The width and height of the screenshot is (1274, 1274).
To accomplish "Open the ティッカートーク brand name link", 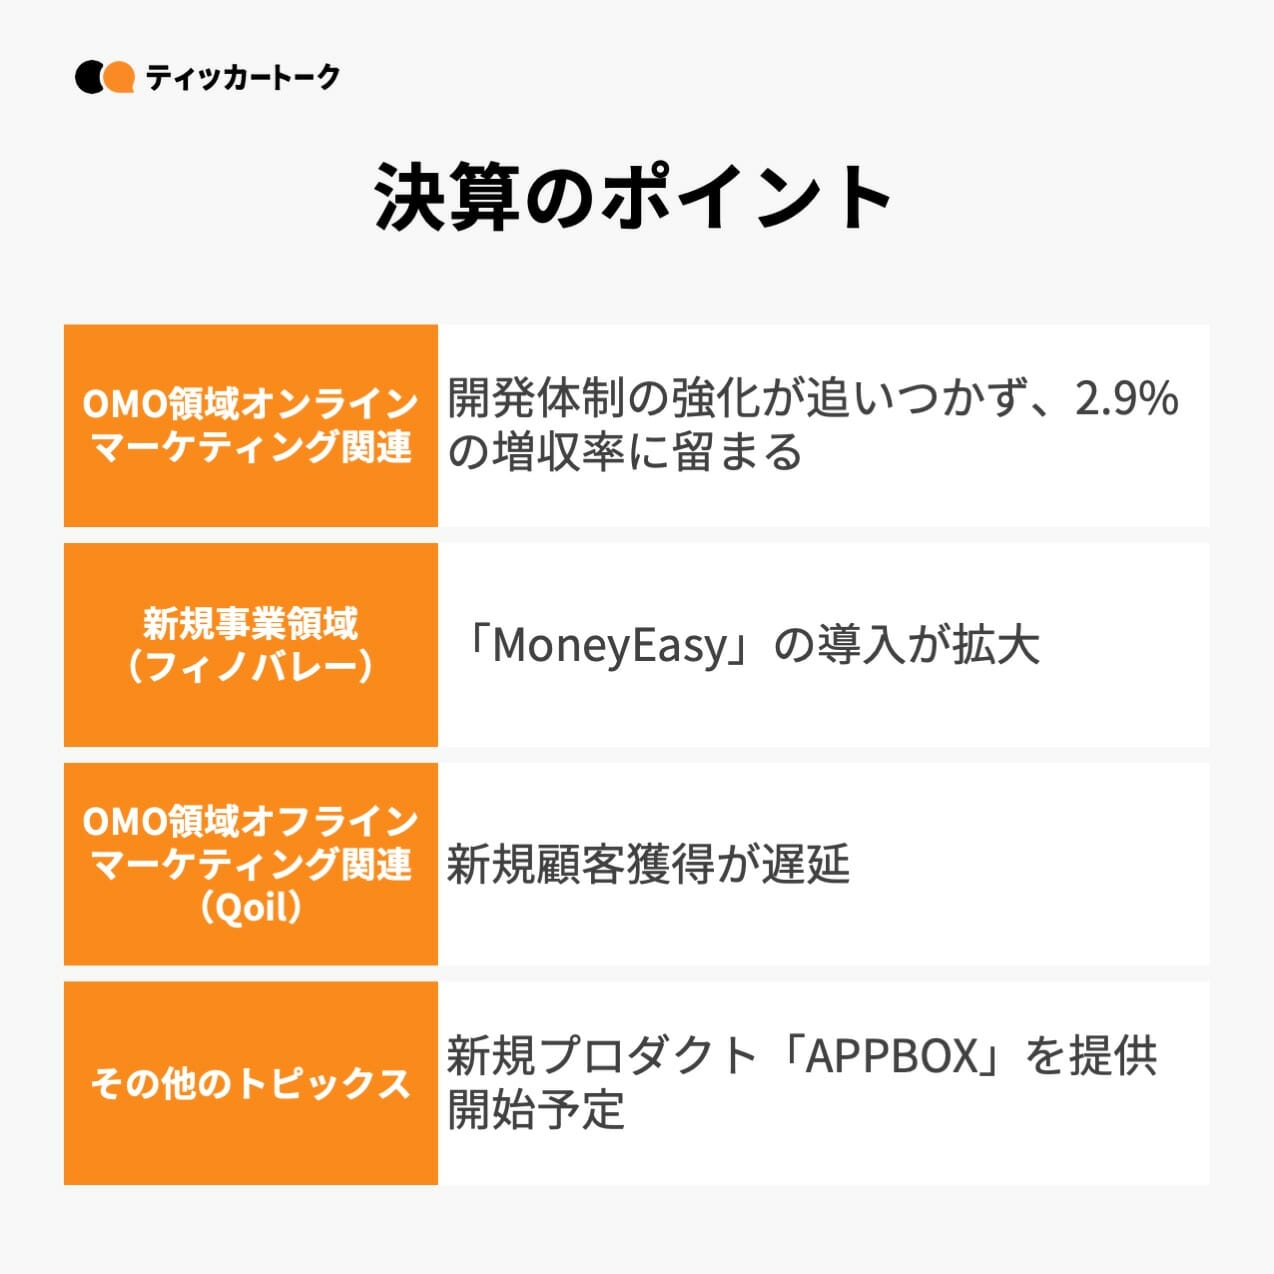I will pyautogui.click(x=242, y=77).
